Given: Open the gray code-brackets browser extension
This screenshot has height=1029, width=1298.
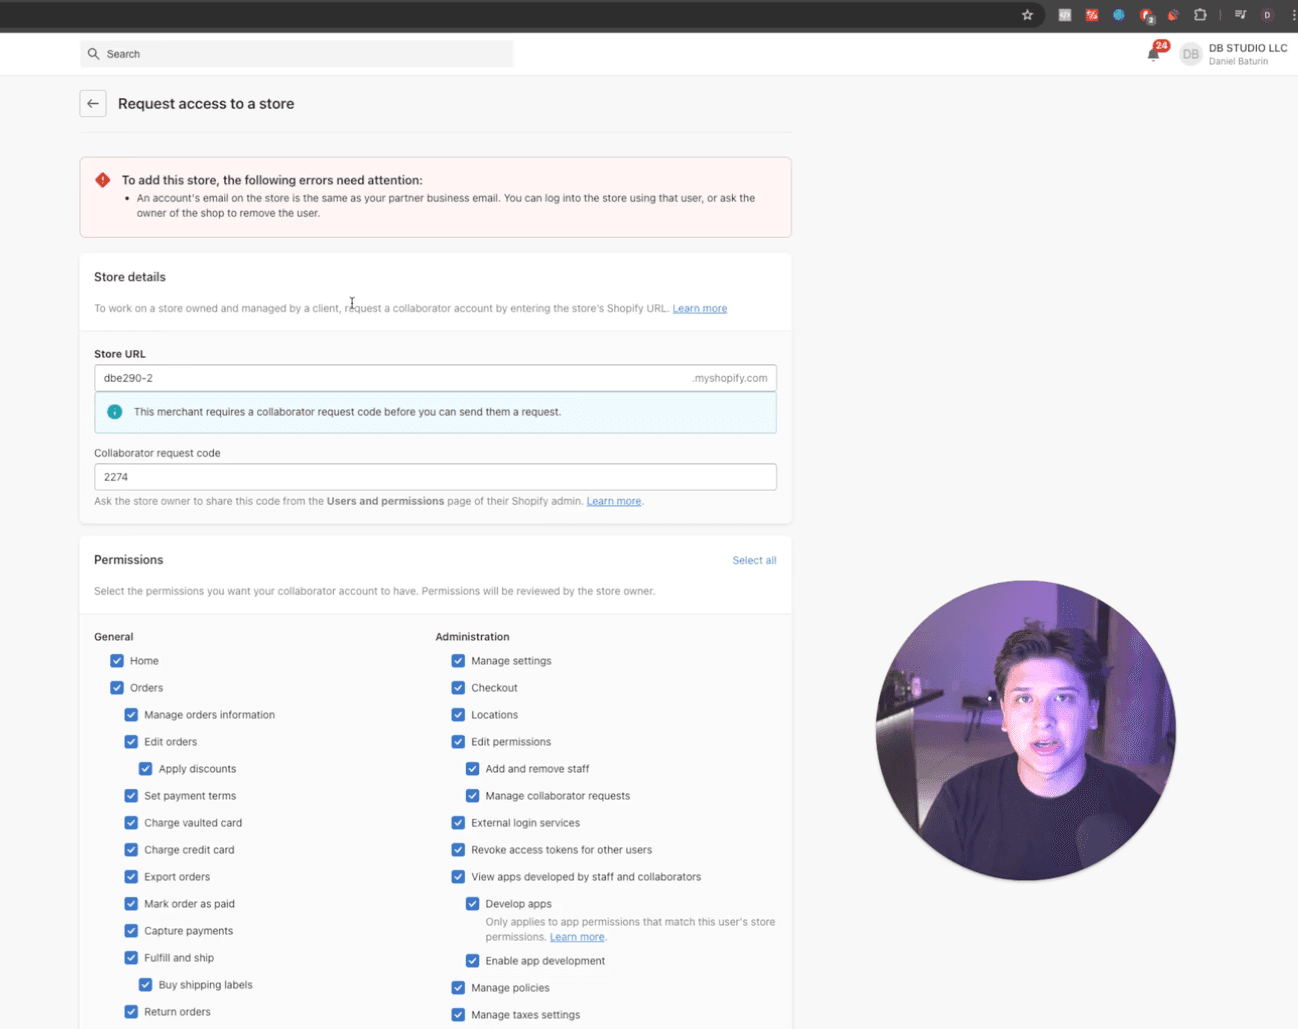Looking at the screenshot, I should [x=1065, y=15].
